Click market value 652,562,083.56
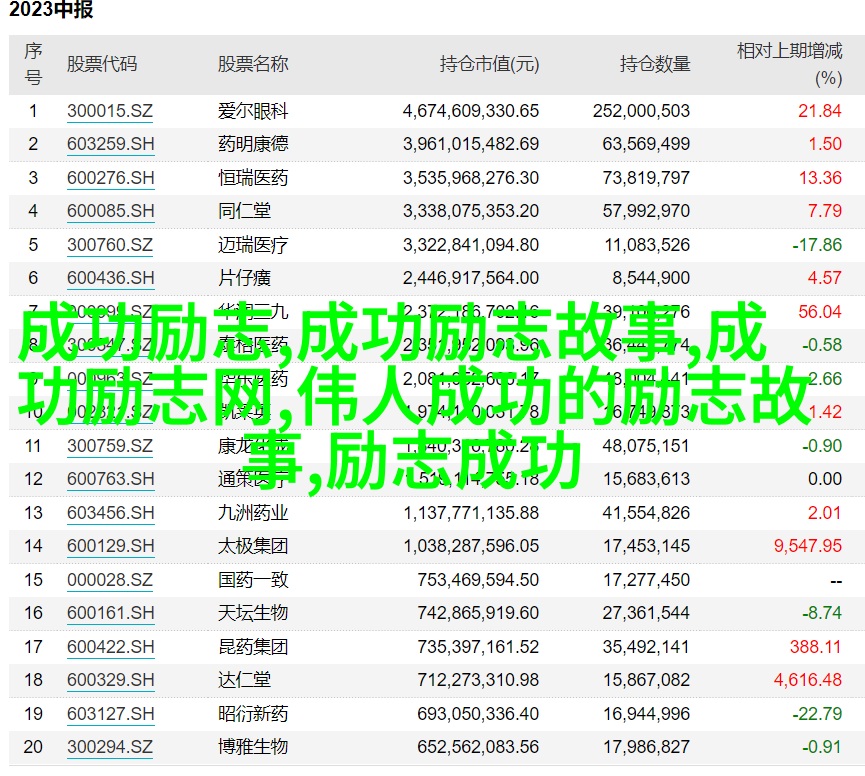Viewport: 865px width, 776px height. (x=478, y=747)
